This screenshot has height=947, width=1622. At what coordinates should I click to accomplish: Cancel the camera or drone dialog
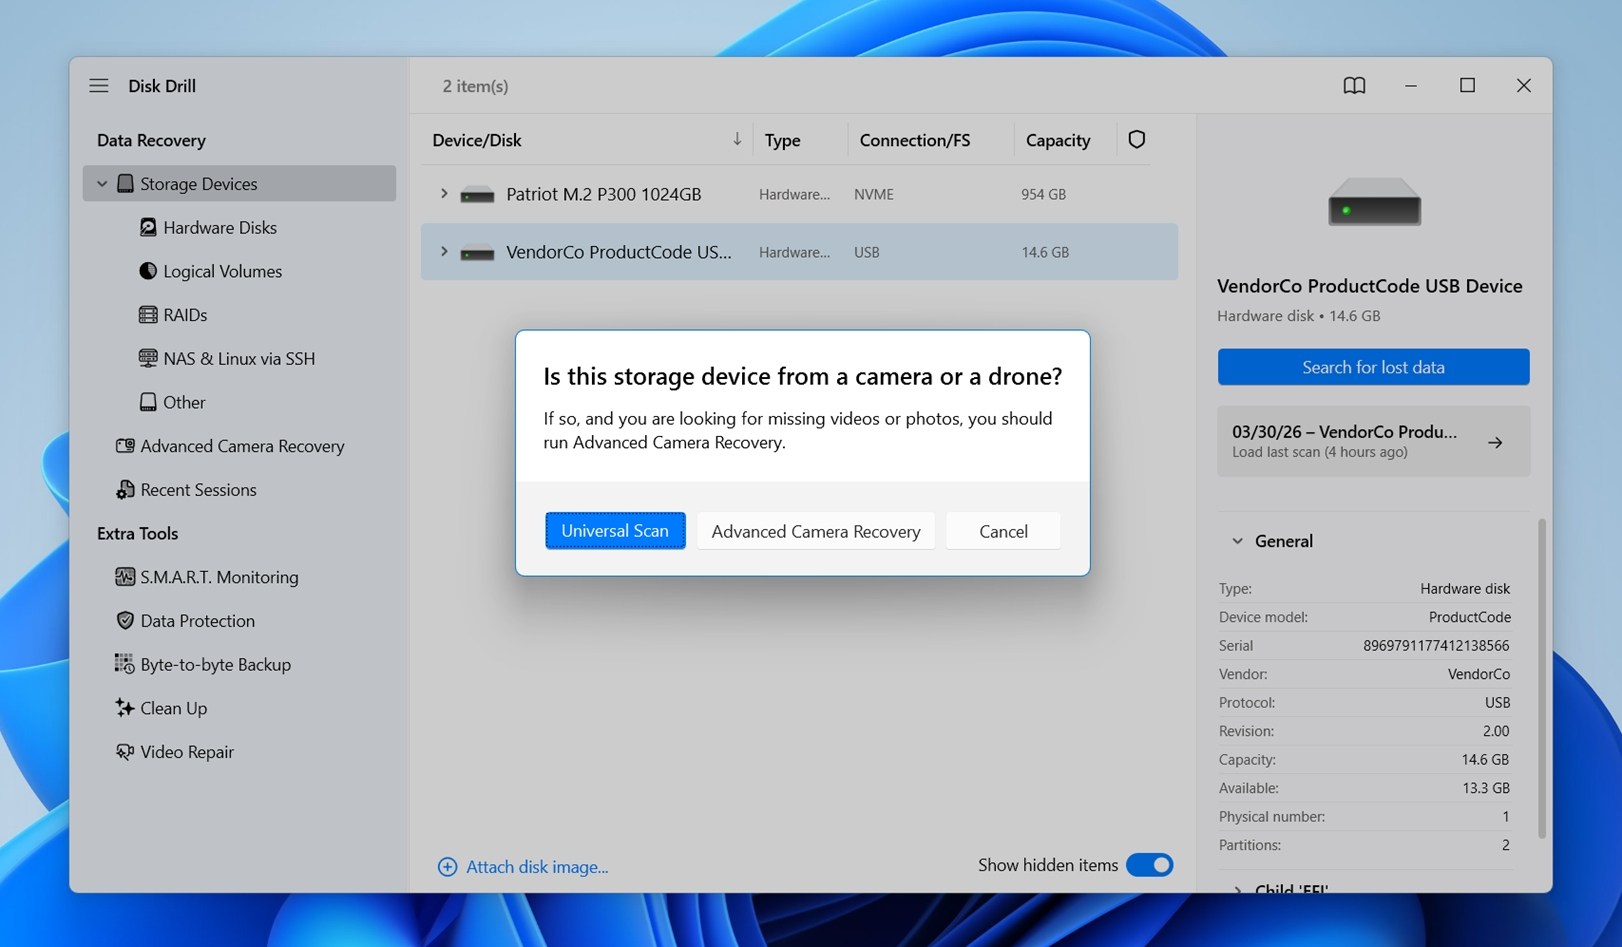point(1003,531)
